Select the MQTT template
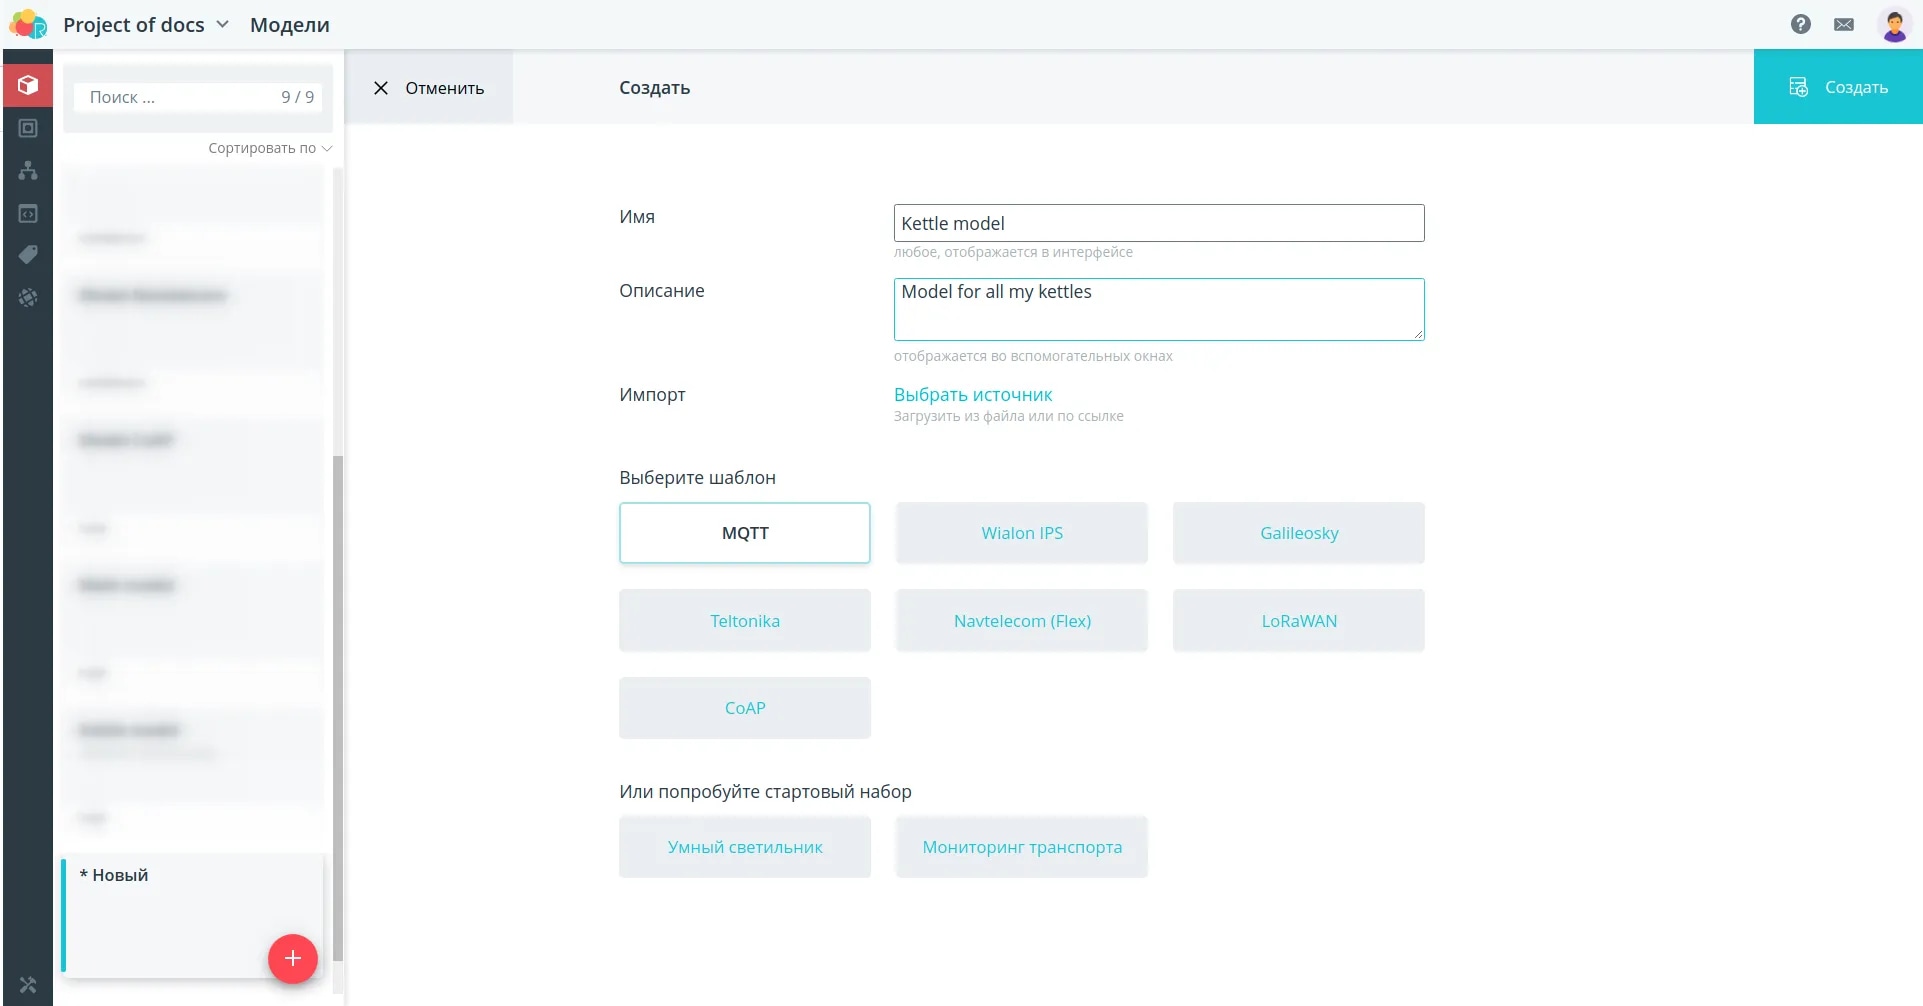Viewport: 1923px width, 1006px height. coord(745,533)
